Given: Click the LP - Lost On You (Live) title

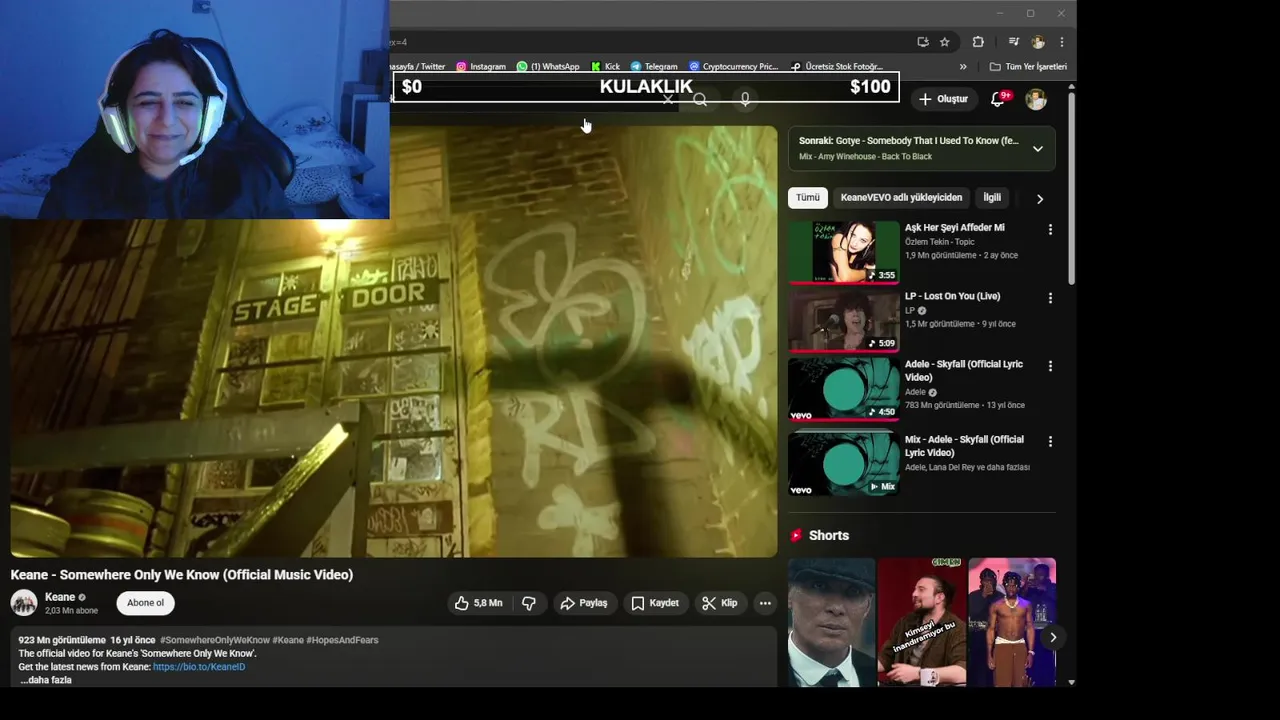Looking at the screenshot, I should point(952,296).
